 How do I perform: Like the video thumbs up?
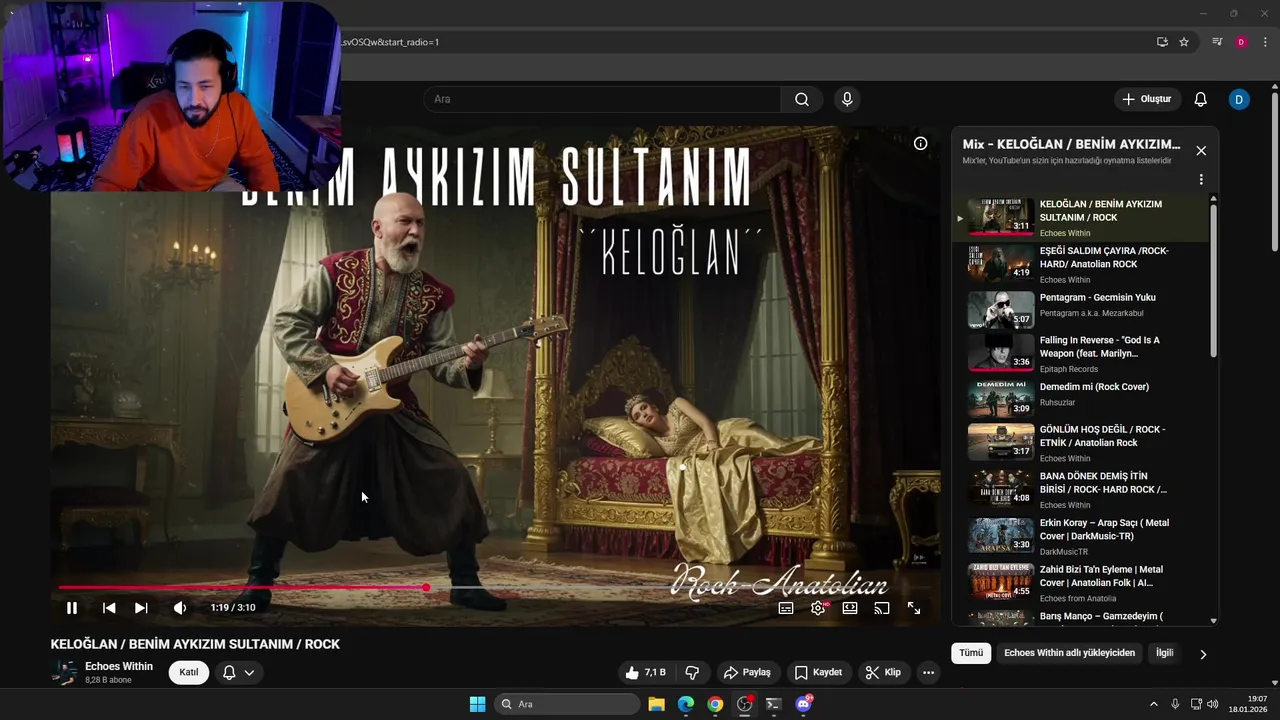pyautogui.click(x=645, y=673)
